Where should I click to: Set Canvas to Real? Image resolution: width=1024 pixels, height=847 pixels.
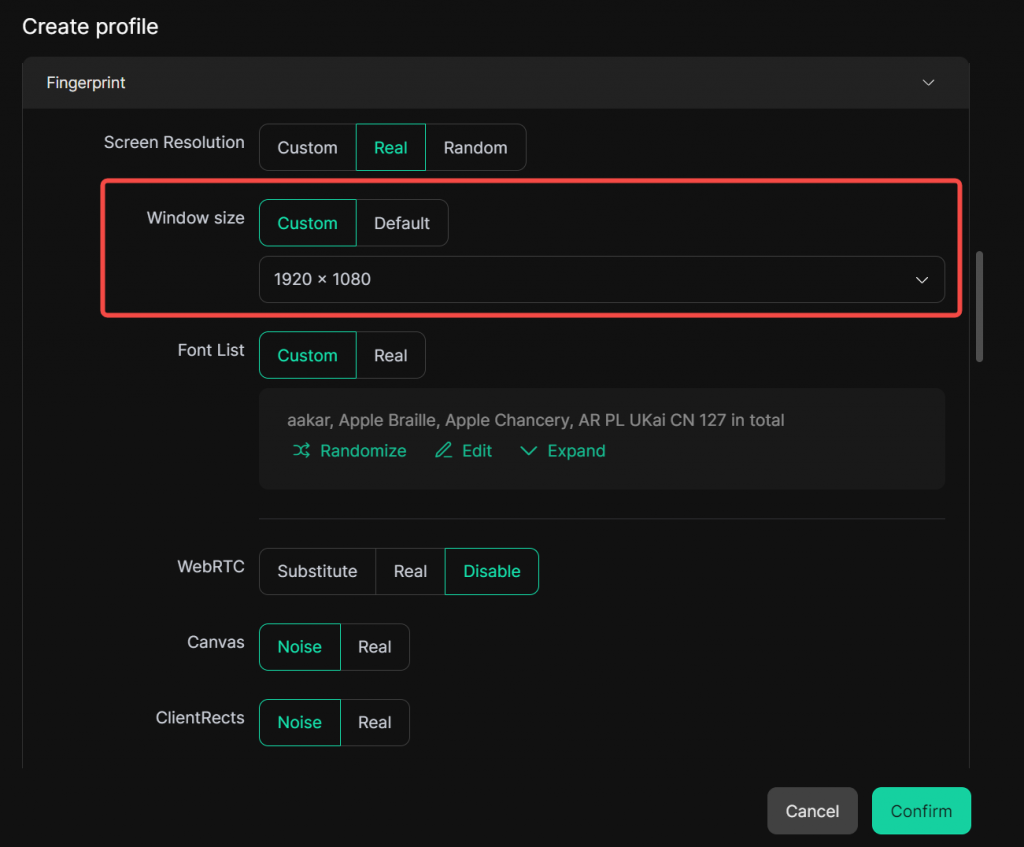pyautogui.click(x=374, y=647)
